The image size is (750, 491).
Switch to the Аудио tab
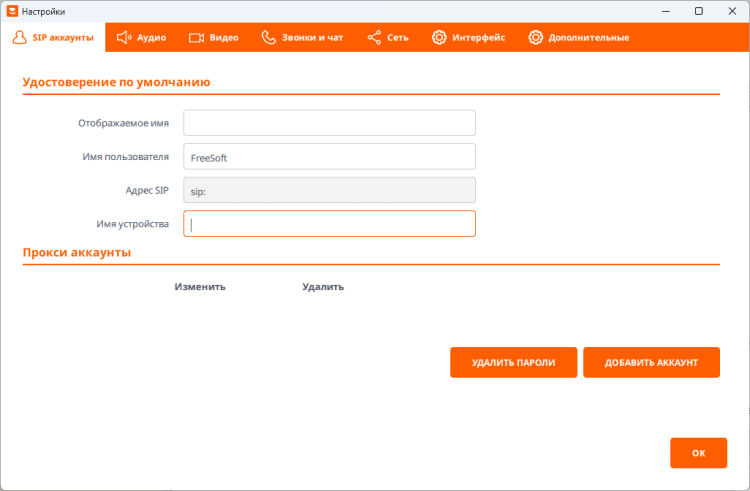[x=150, y=38]
